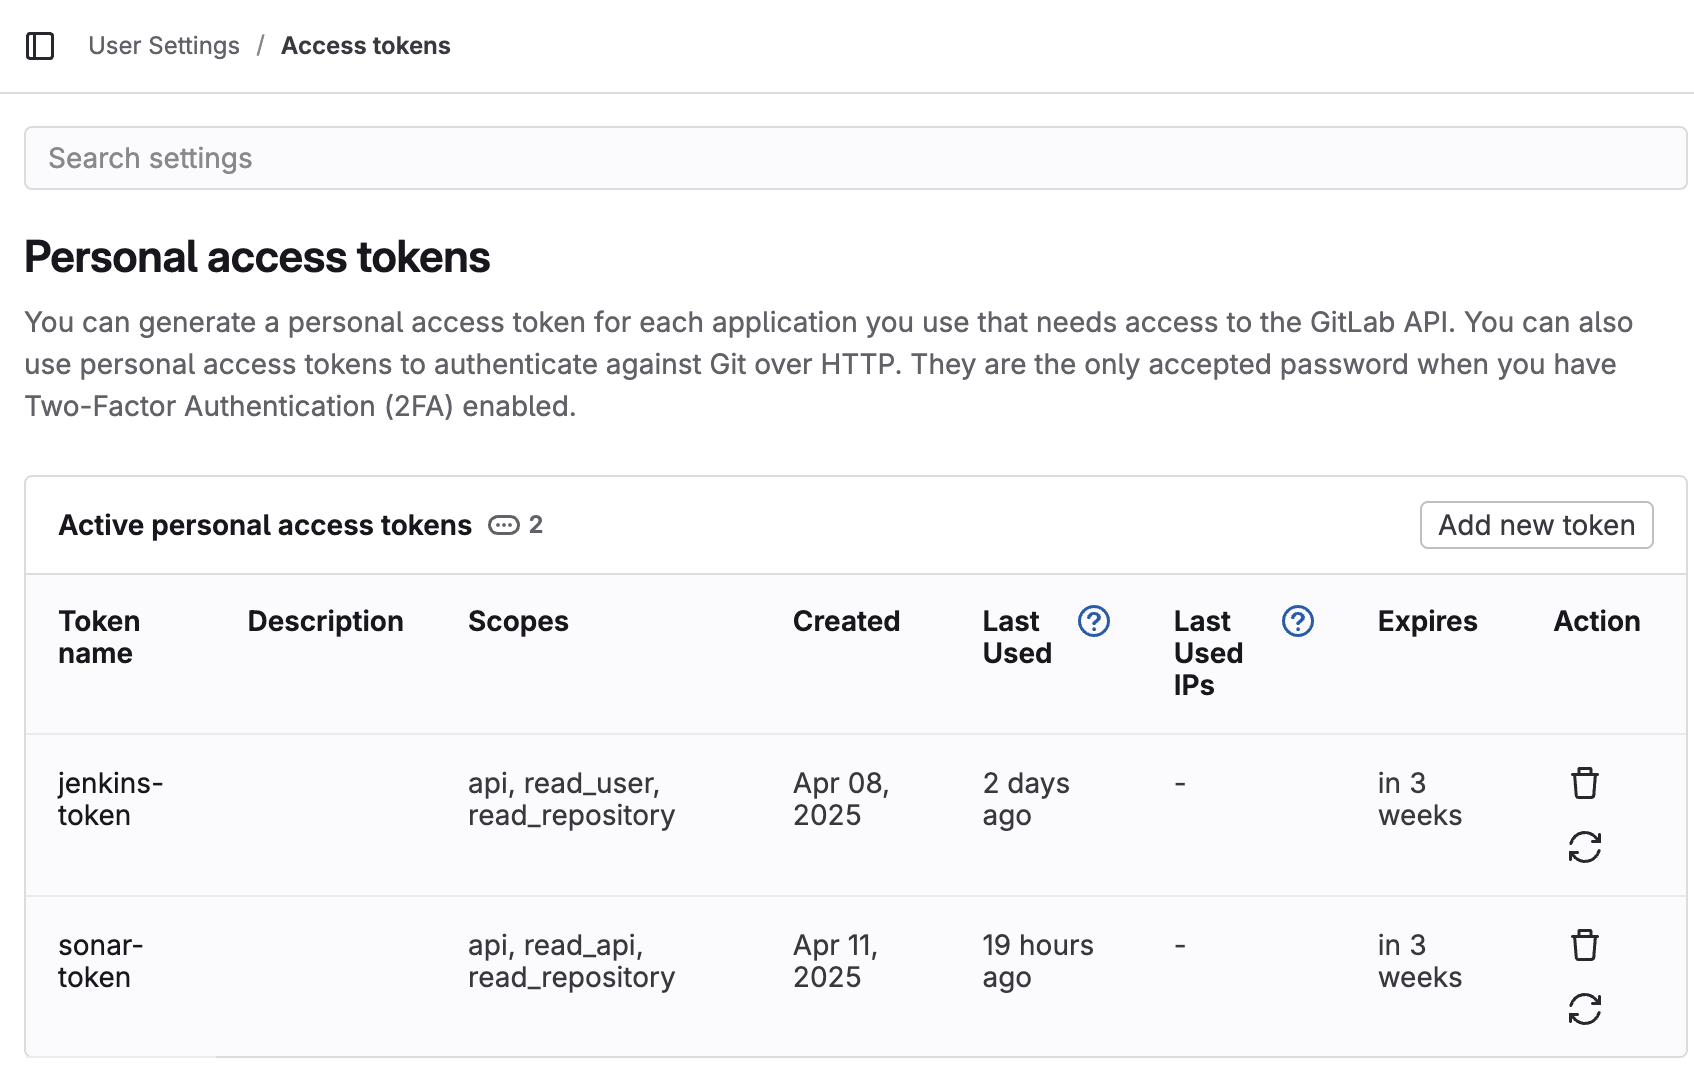This screenshot has height=1086, width=1694.
Task: Click the Expires column header
Action: (1427, 621)
